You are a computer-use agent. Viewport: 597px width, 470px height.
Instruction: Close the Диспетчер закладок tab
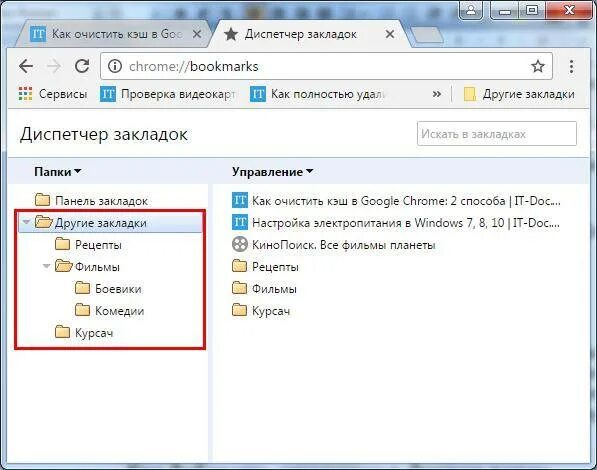click(389, 34)
